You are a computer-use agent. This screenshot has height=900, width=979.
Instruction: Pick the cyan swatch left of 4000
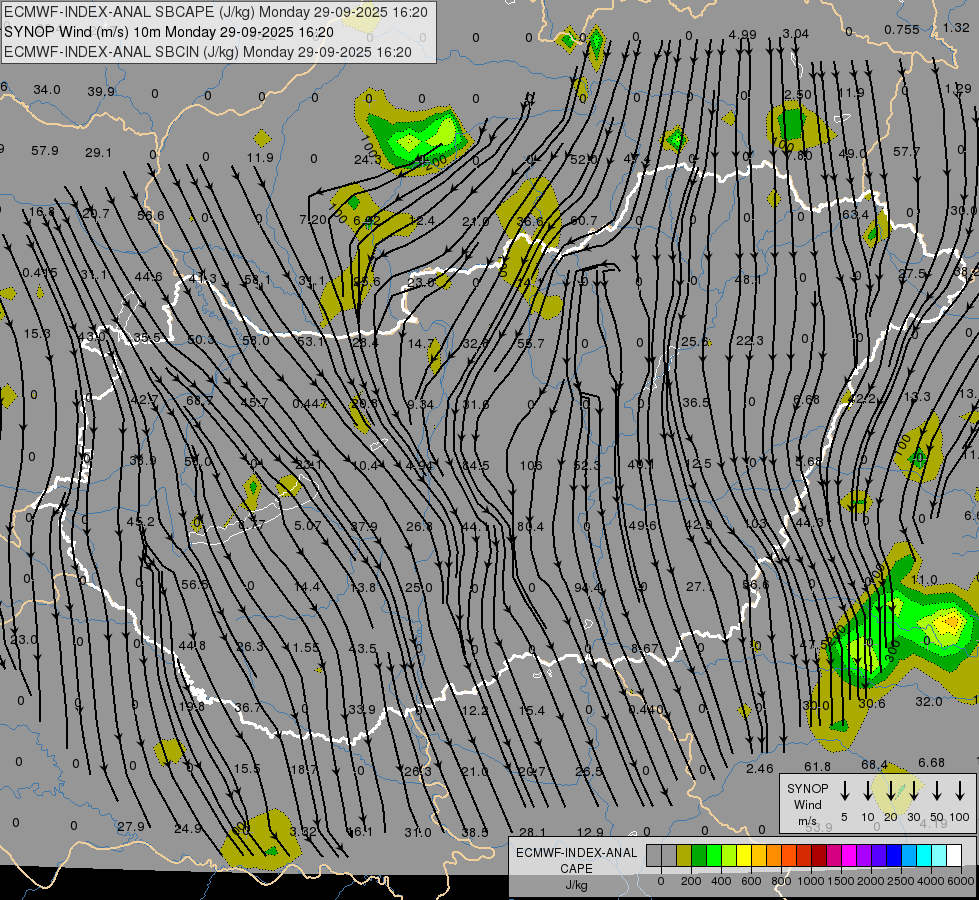tap(923, 856)
